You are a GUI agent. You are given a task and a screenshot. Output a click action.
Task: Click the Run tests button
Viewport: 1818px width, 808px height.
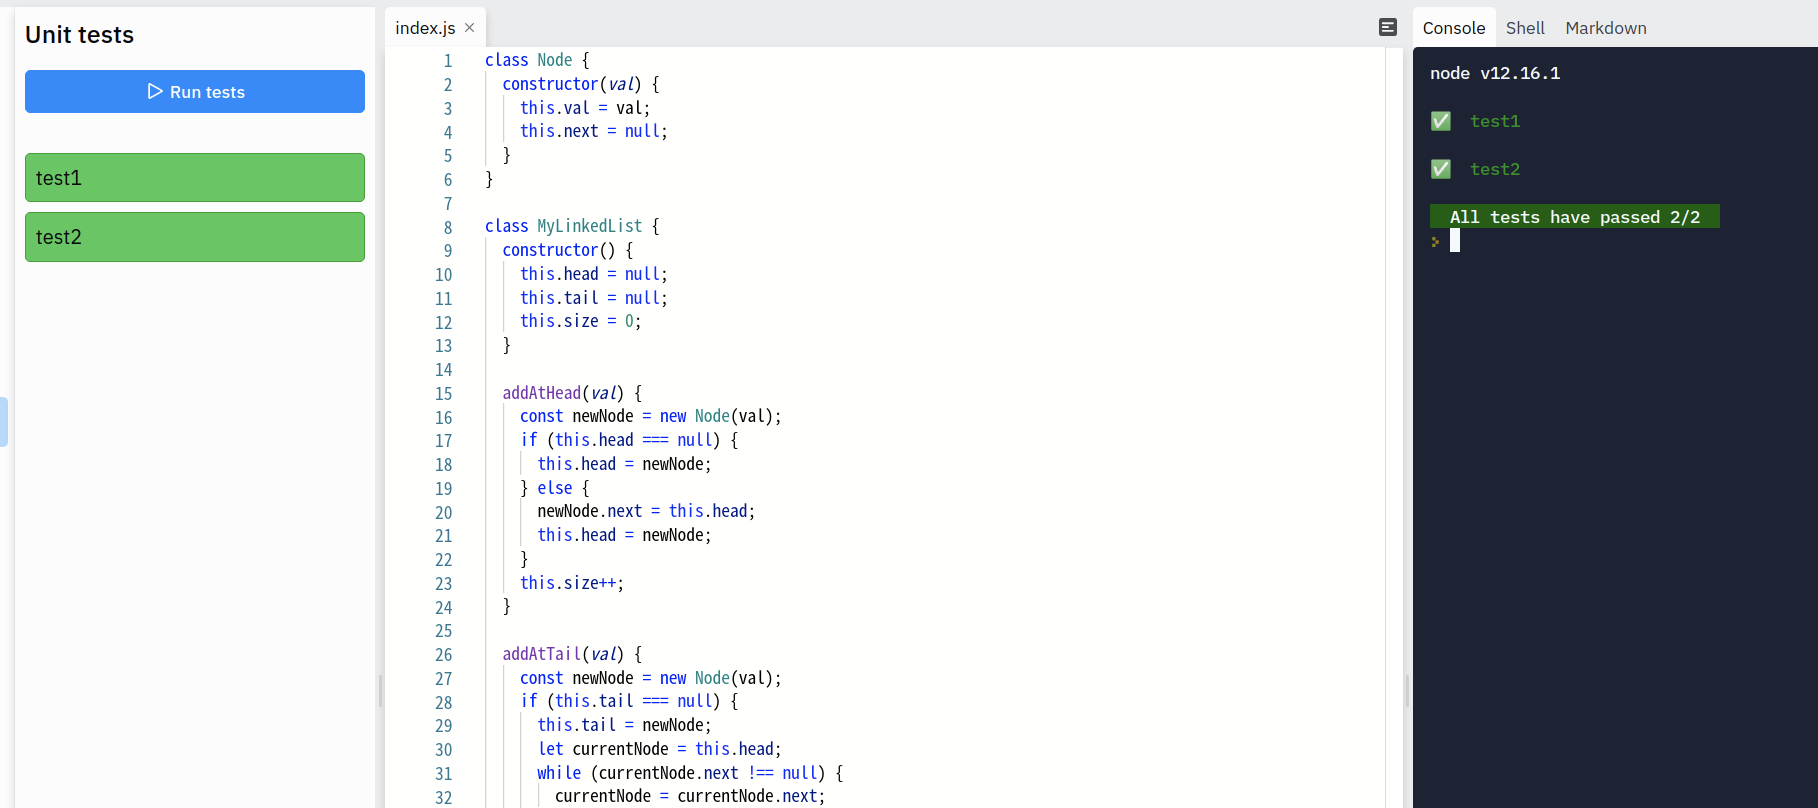click(195, 92)
